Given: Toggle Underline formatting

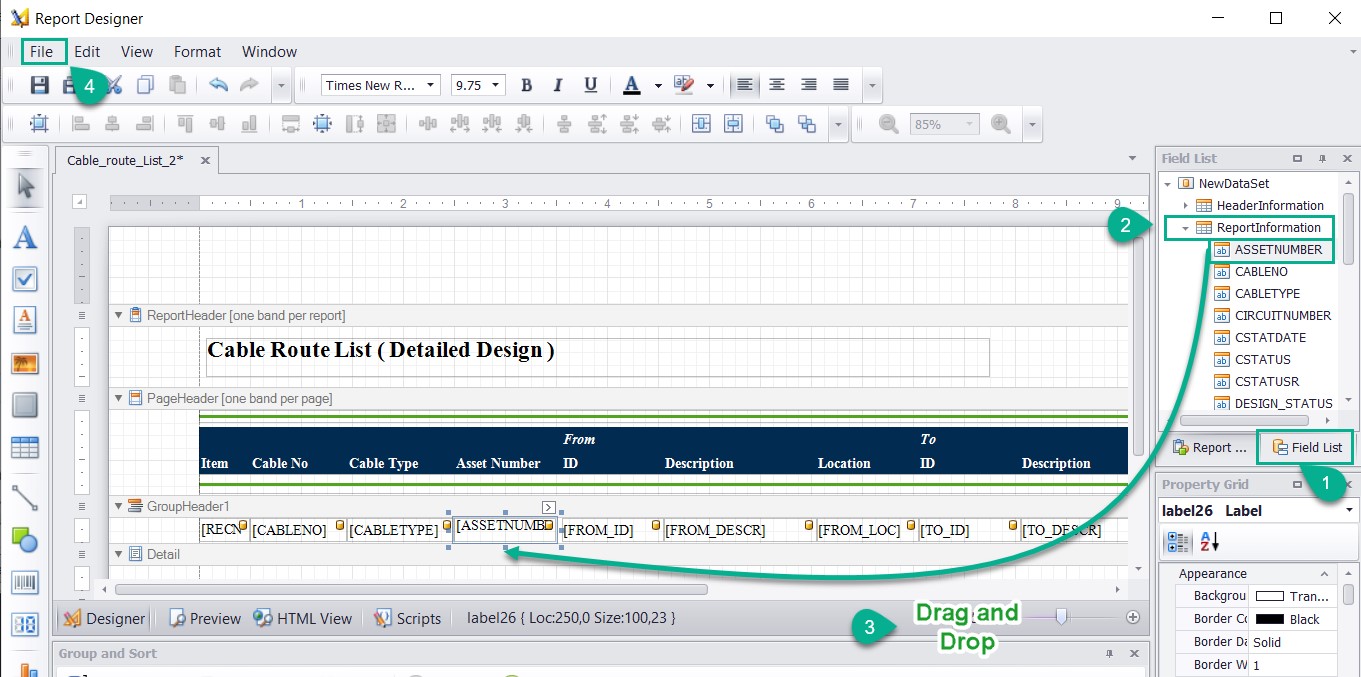Looking at the screenshot, I should tap(591, 85).
